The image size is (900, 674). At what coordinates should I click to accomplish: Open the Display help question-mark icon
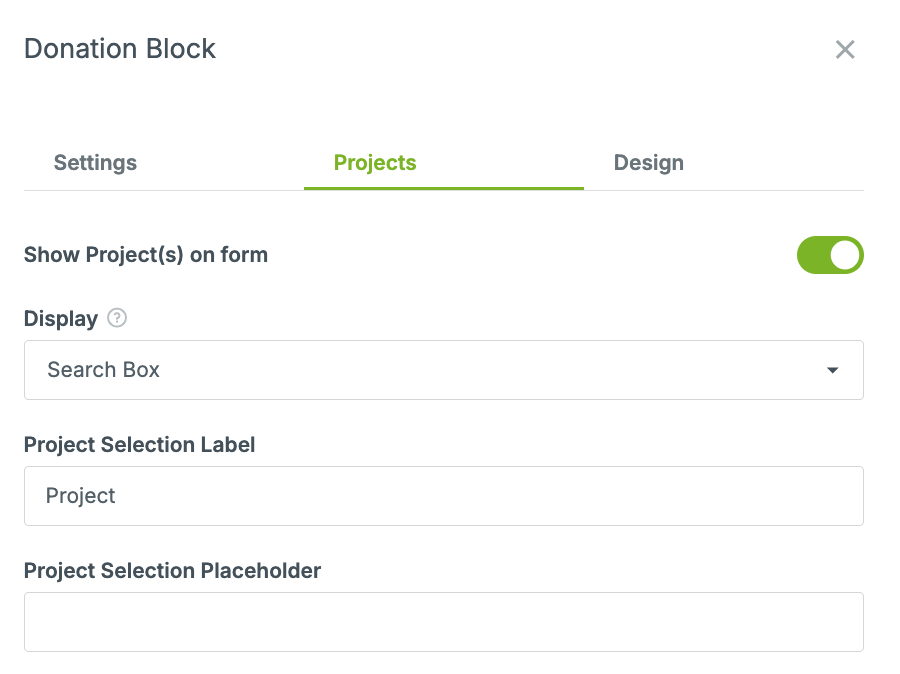click(x=117, y=317)
